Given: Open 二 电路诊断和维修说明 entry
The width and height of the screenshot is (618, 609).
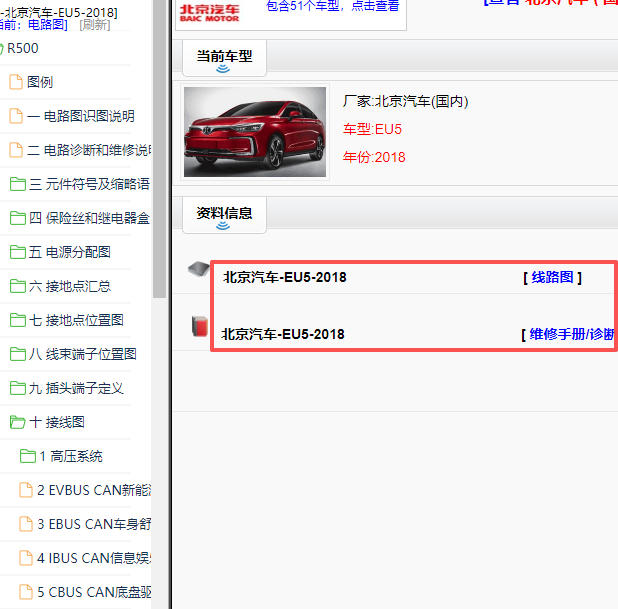Looking at the screenshot, I should coord(89,150).
